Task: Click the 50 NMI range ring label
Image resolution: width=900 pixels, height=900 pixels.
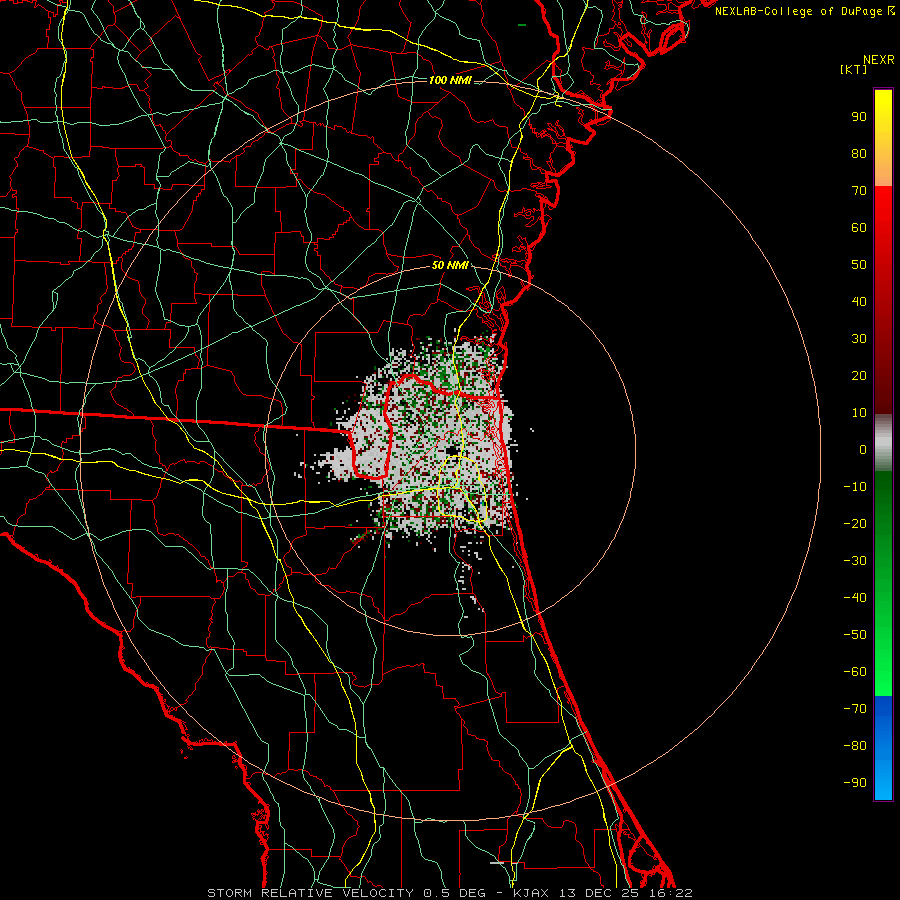Action: pos(450,265)
